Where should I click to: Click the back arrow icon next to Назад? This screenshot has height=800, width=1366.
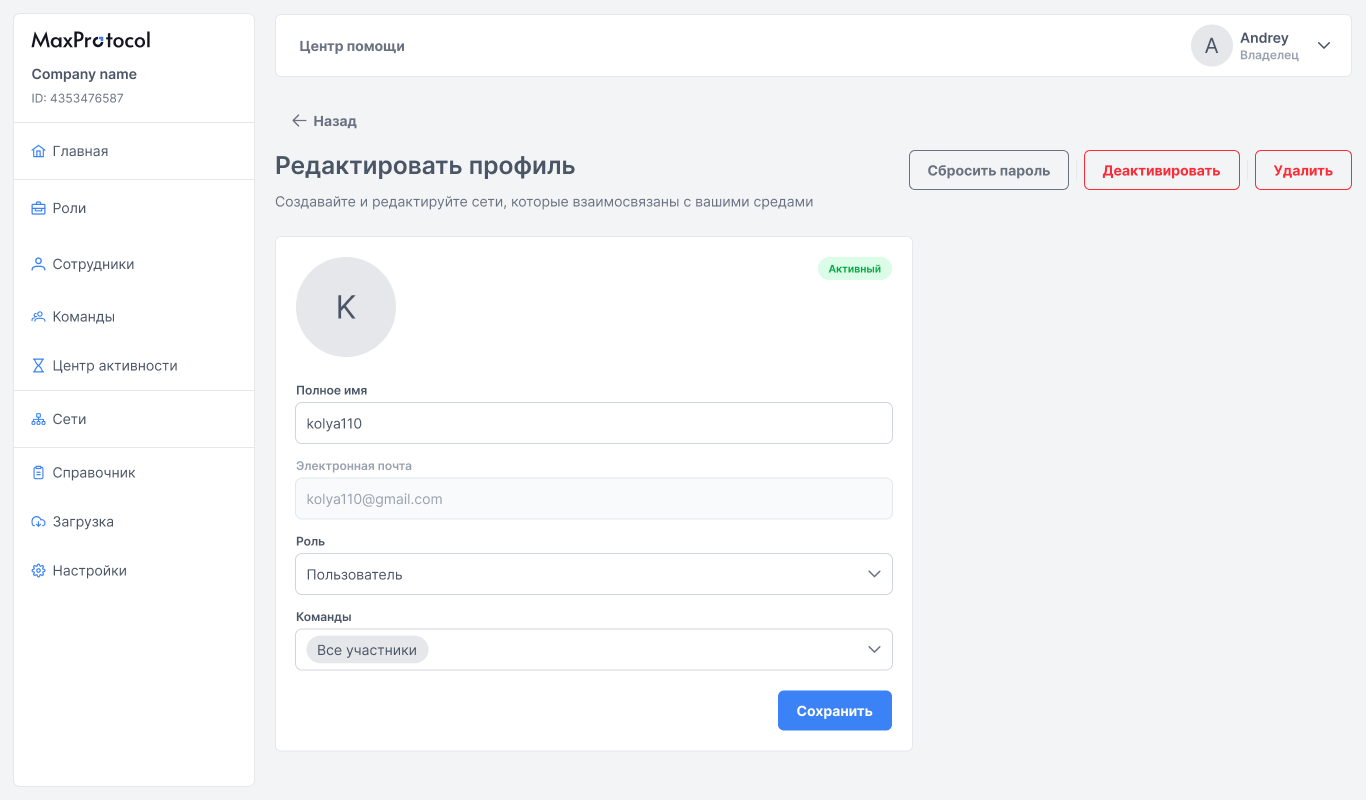tap(299, 121)
